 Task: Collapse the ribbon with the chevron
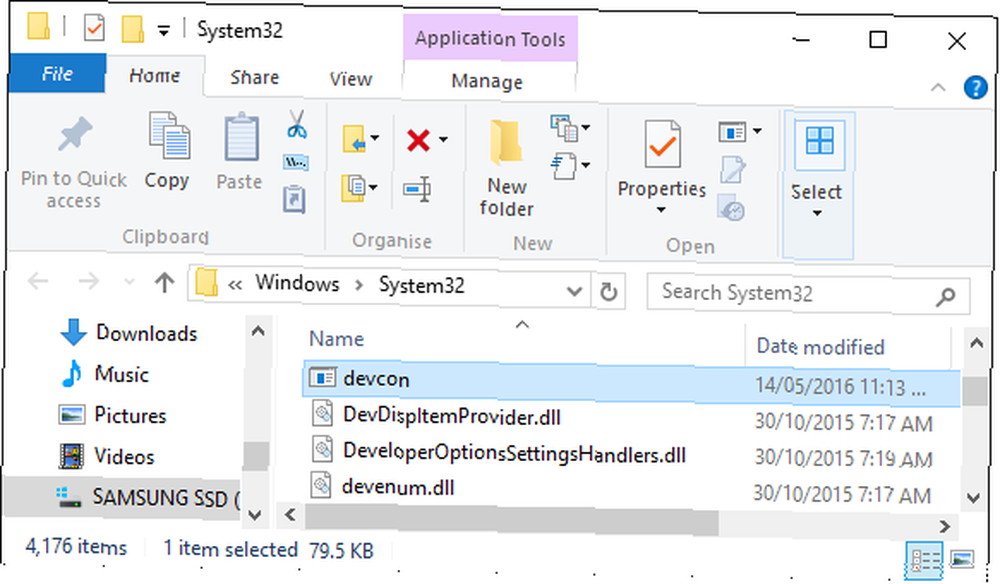click(x=938, y=87)
